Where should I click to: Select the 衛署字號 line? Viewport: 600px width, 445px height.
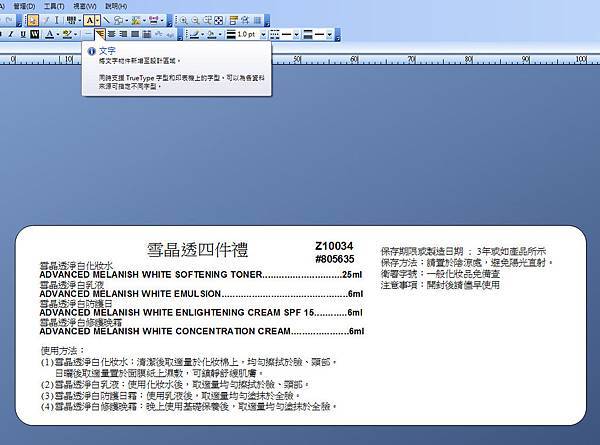[x=440, y=274]
